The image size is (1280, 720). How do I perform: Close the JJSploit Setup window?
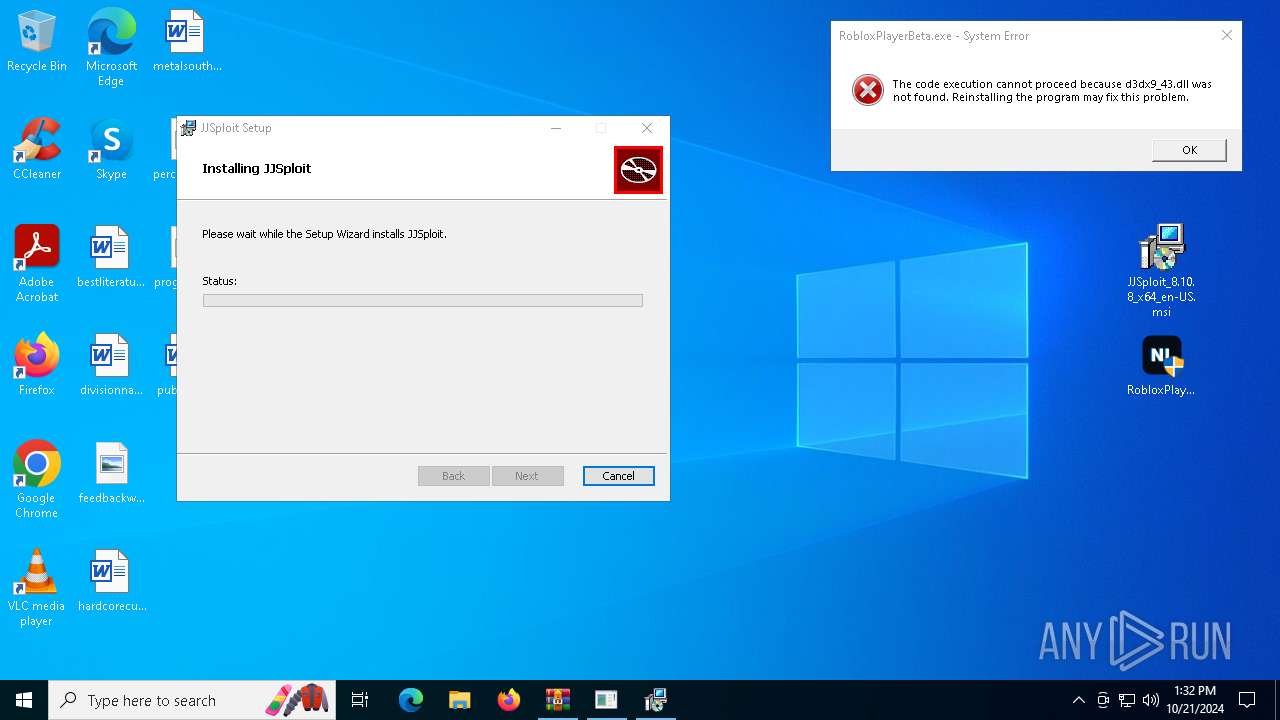(647, 128)
